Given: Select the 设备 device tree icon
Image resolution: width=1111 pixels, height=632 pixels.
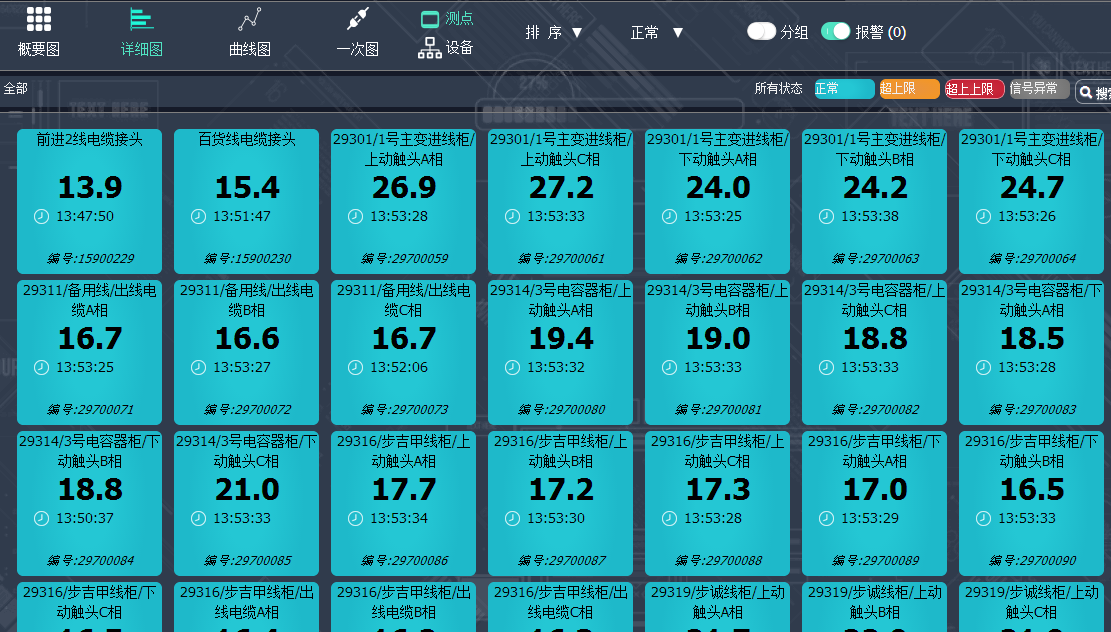Looking at the screenshot, I should 429,47.
